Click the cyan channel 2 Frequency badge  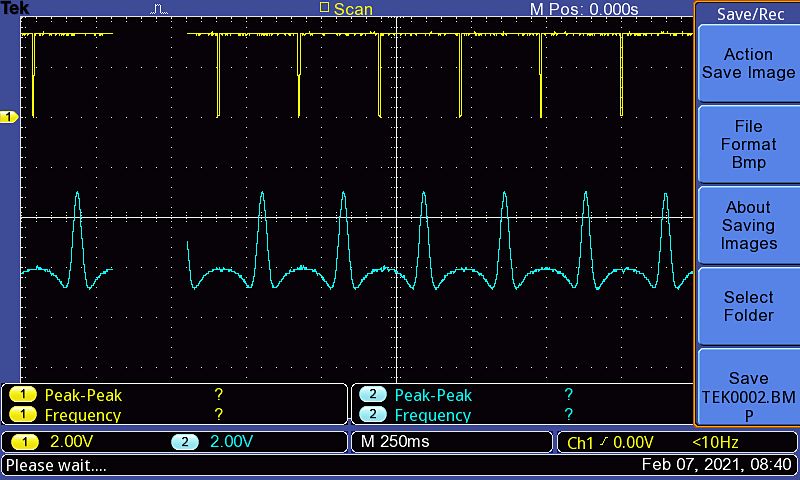click(x=373, y=415)
